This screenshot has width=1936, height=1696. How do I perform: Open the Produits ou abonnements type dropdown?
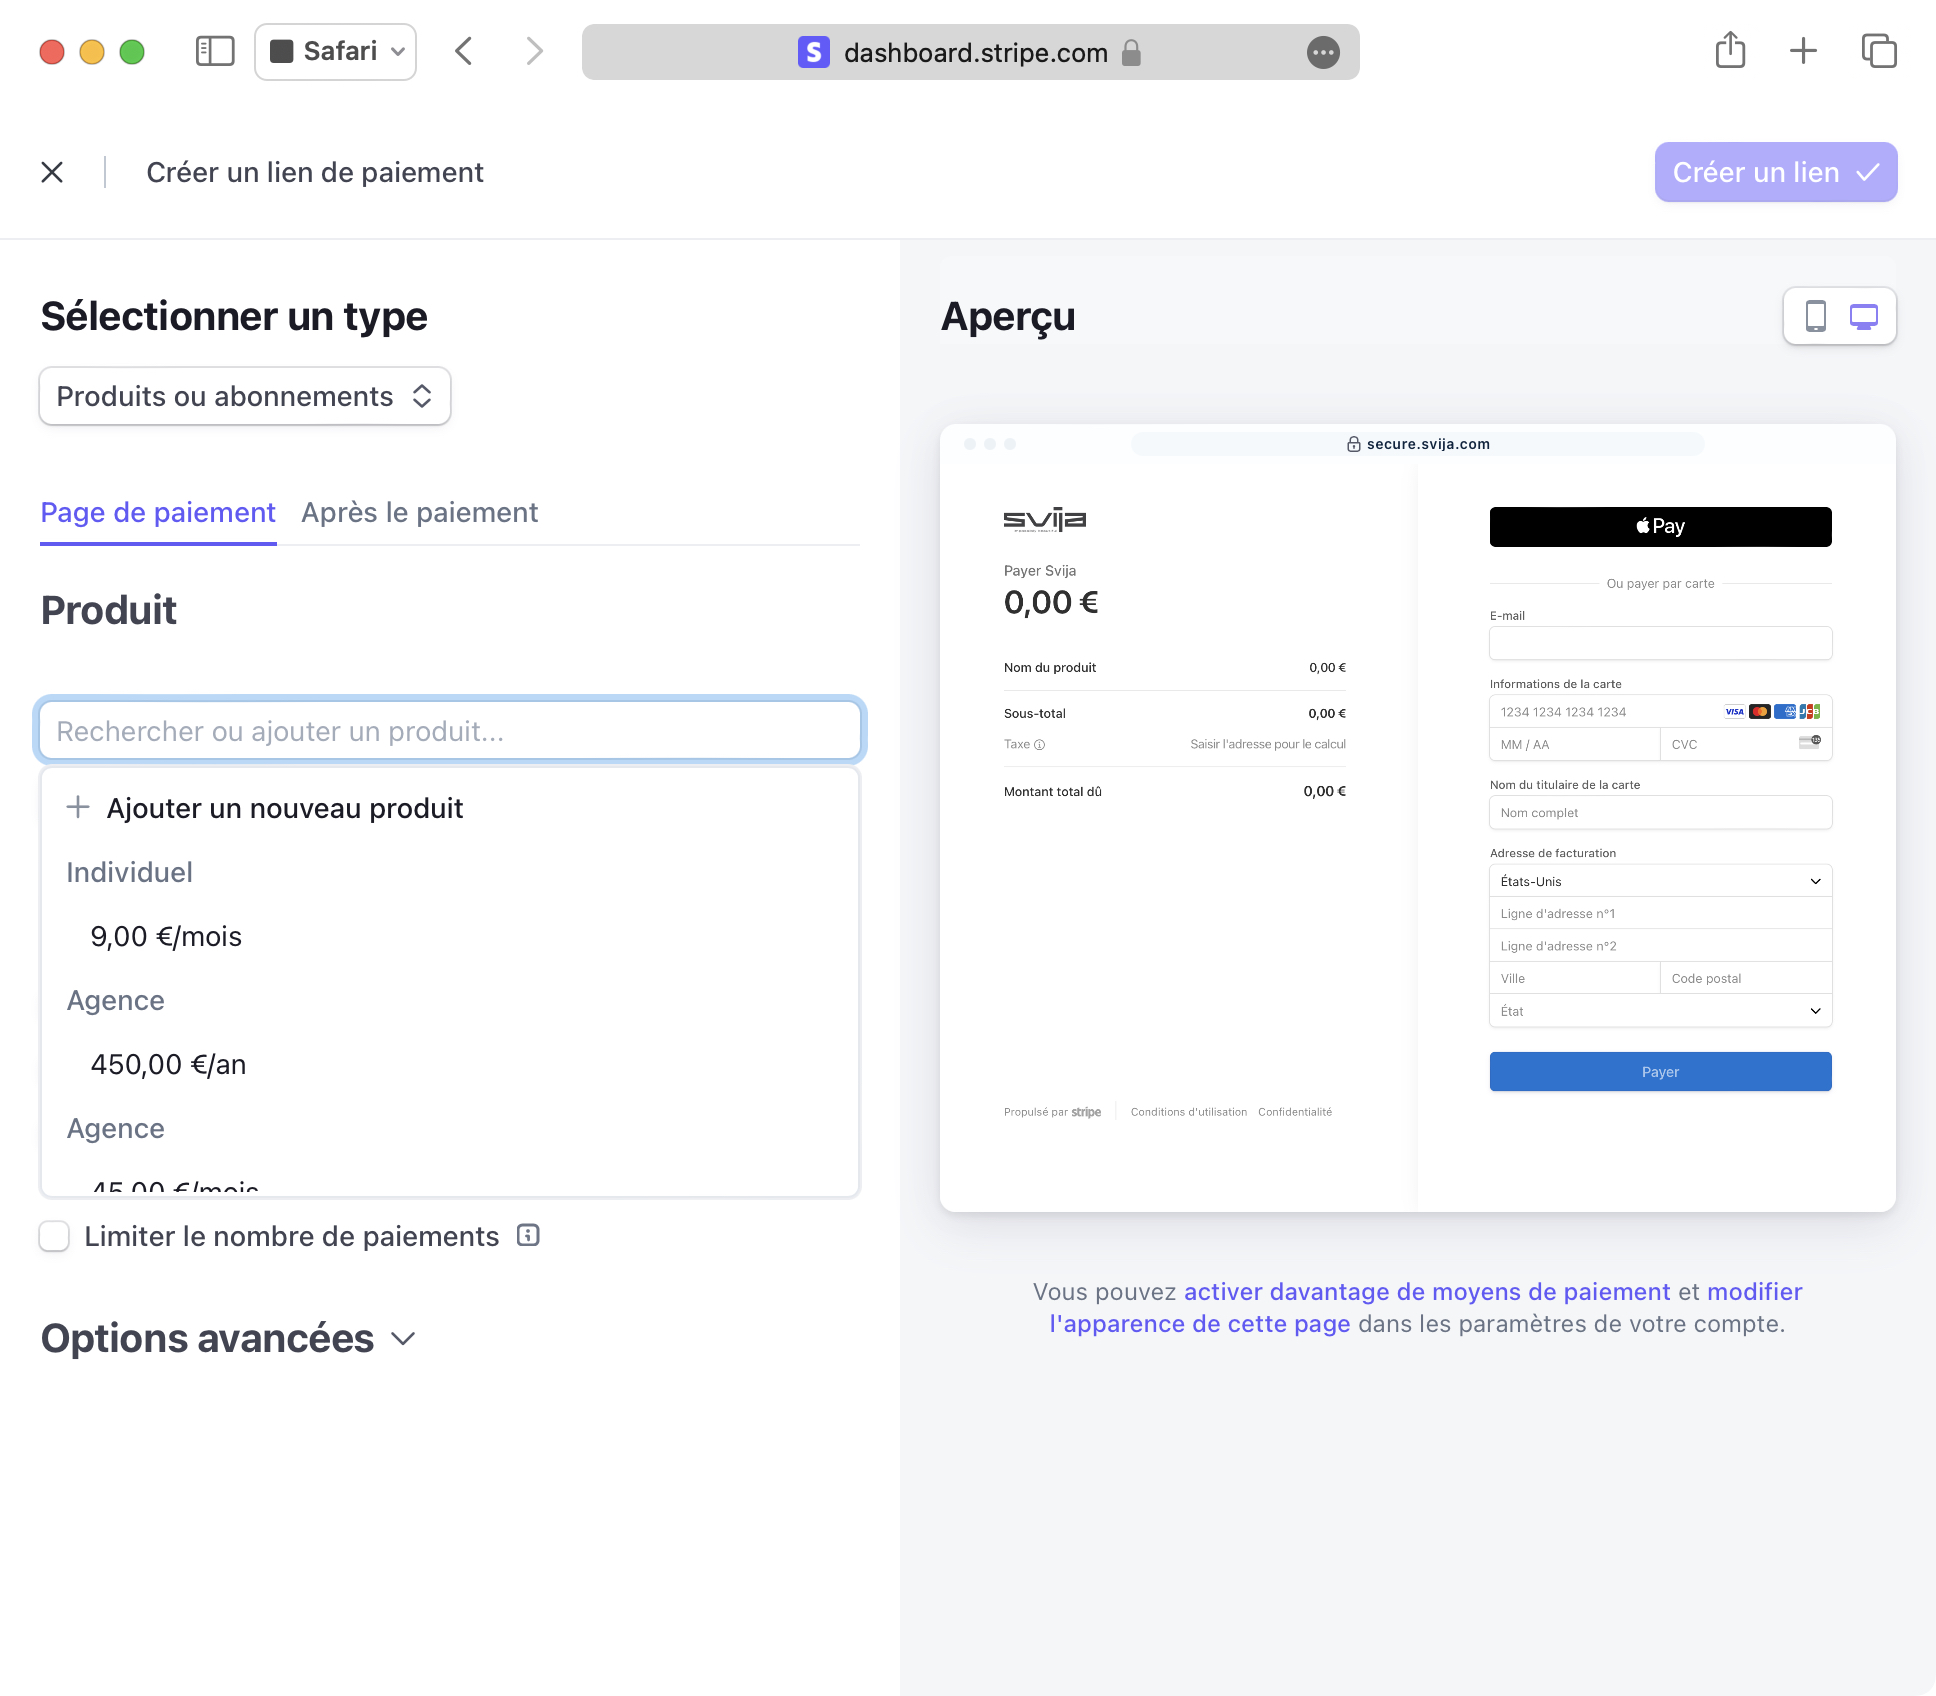coord(245,396)
